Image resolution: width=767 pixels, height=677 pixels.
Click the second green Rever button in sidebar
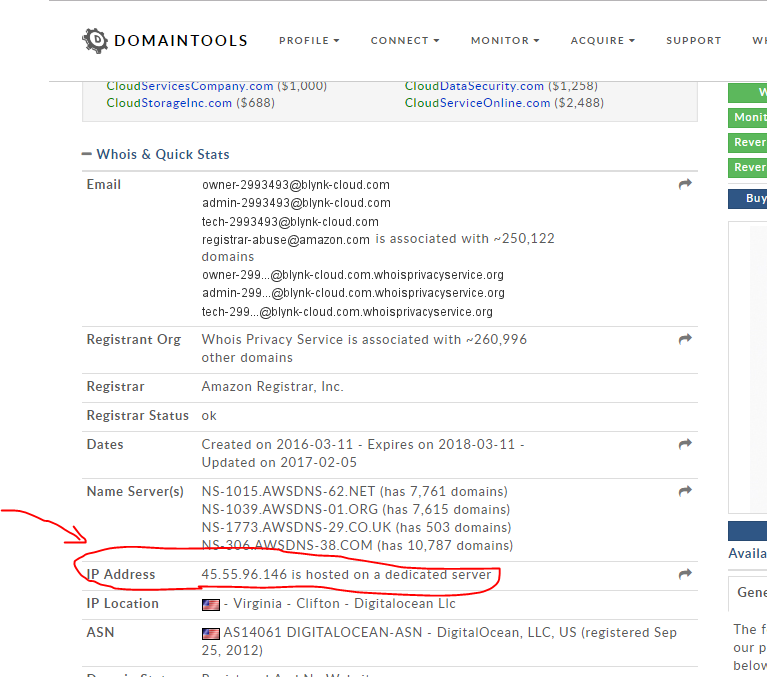[x=747, y=167]
